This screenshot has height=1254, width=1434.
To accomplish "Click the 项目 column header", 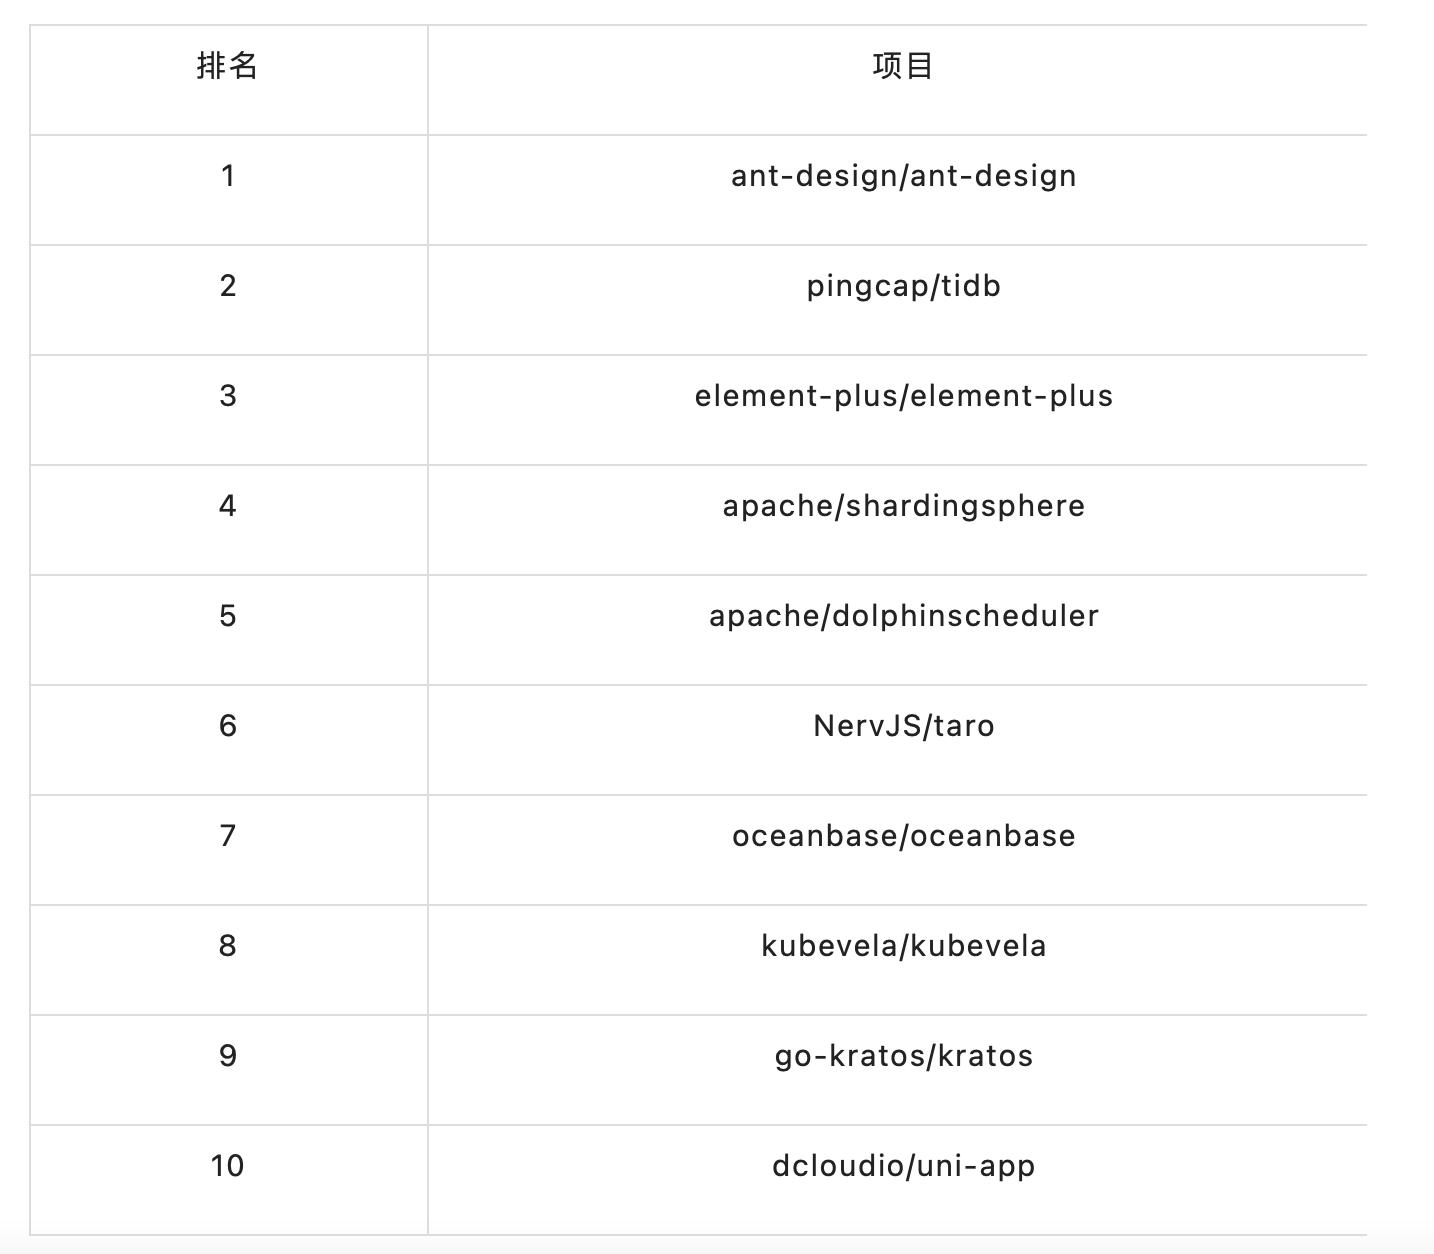I will pyautogui.click(x=903, y=66).
